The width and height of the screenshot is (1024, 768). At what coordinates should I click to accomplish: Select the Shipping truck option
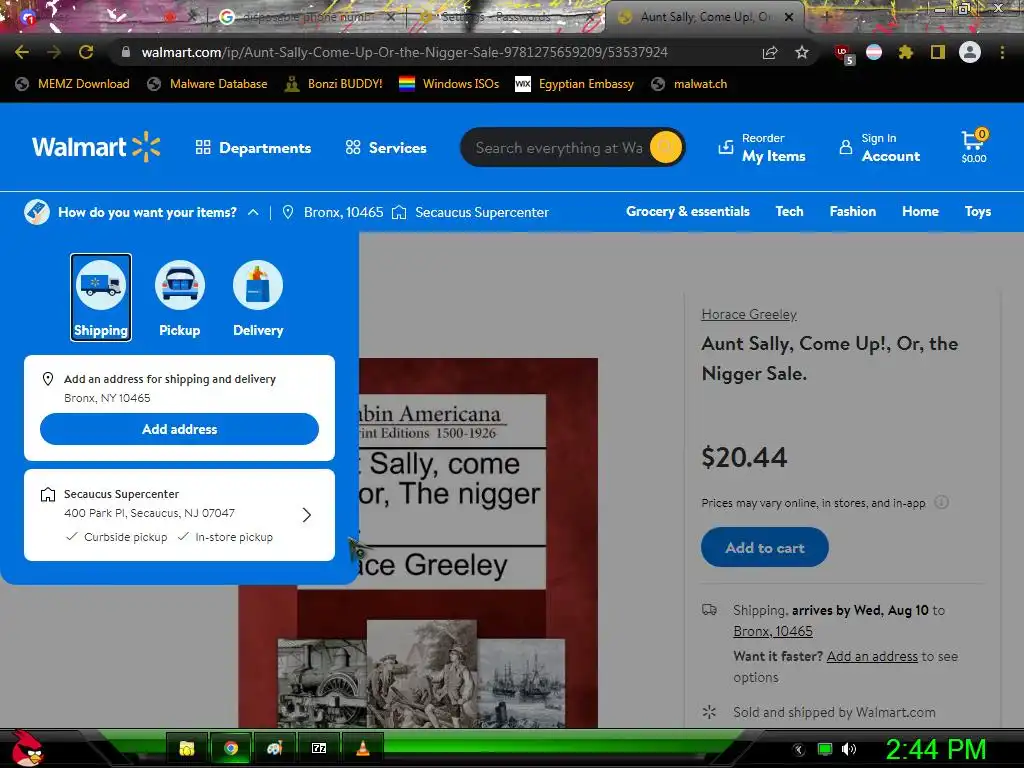pos(101,297)
